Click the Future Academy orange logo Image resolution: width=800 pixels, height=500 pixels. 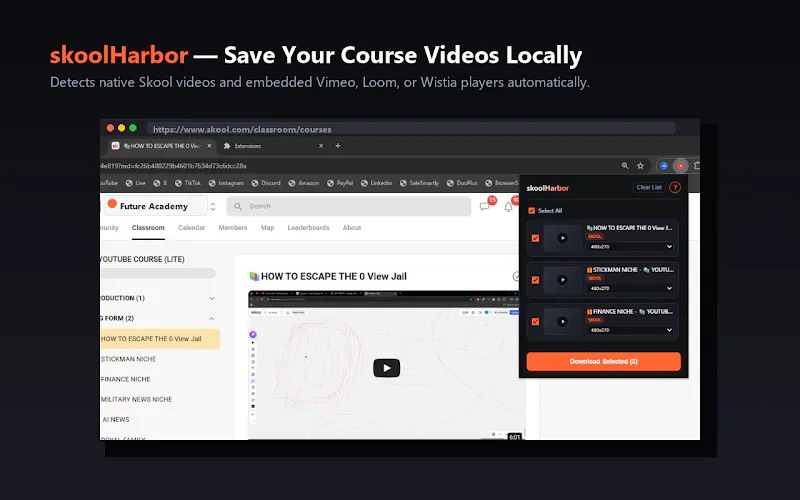[112, 203]
